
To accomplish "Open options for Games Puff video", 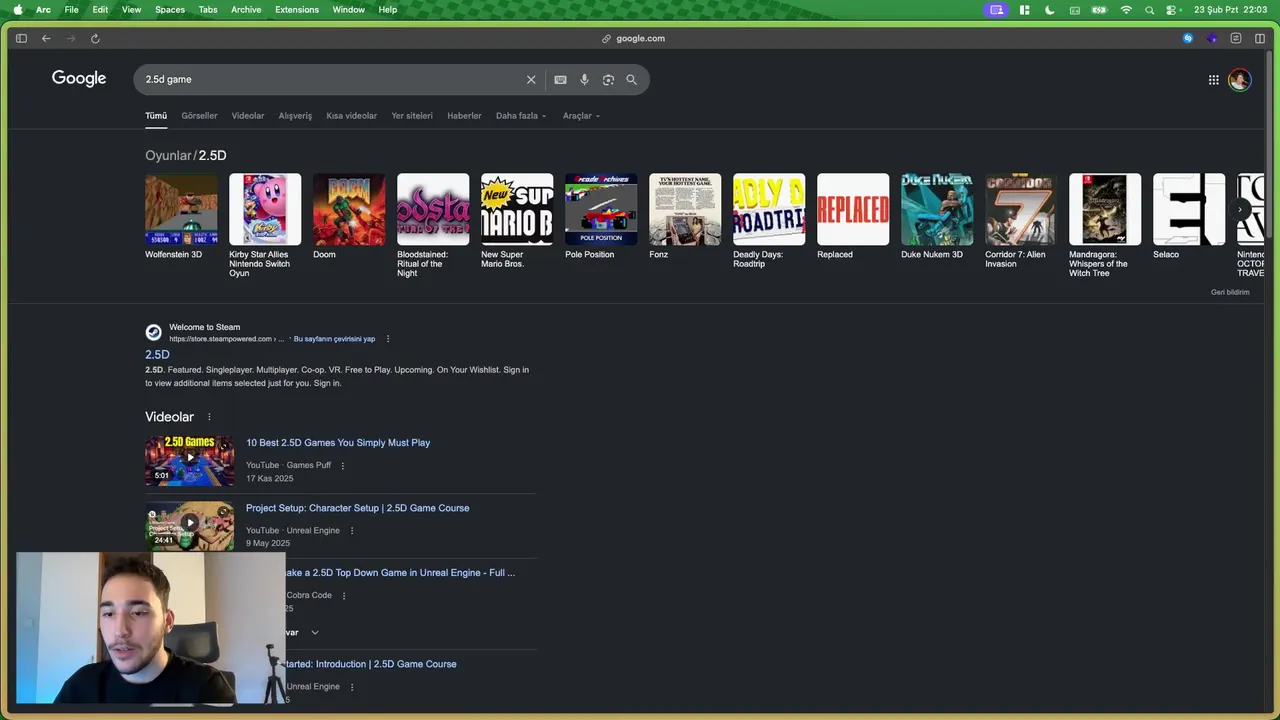I will 342,466.
